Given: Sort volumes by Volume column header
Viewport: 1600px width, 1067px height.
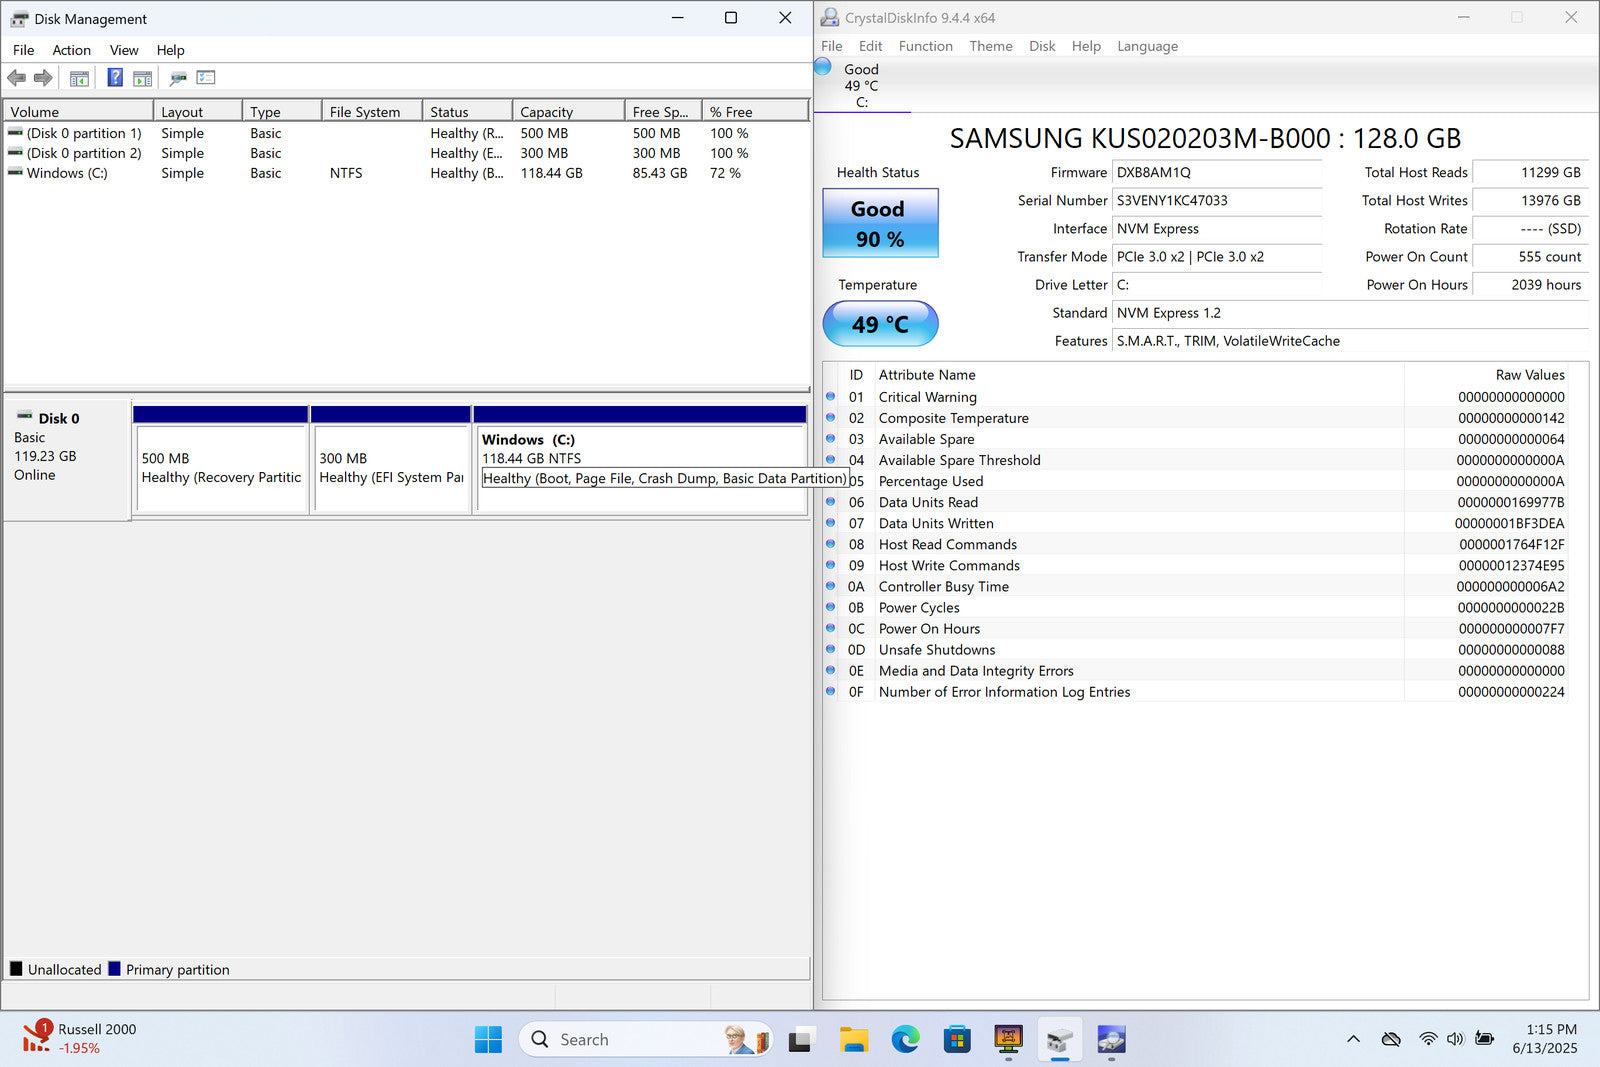Looking at the screenshot, I should pyautogui.click(x=79, y=111).
